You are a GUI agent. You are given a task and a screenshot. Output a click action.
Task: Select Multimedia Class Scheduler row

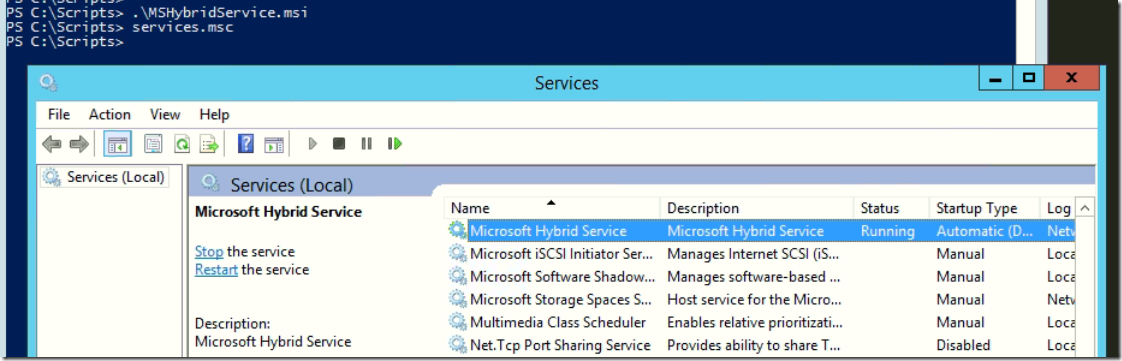coord(760,322)
